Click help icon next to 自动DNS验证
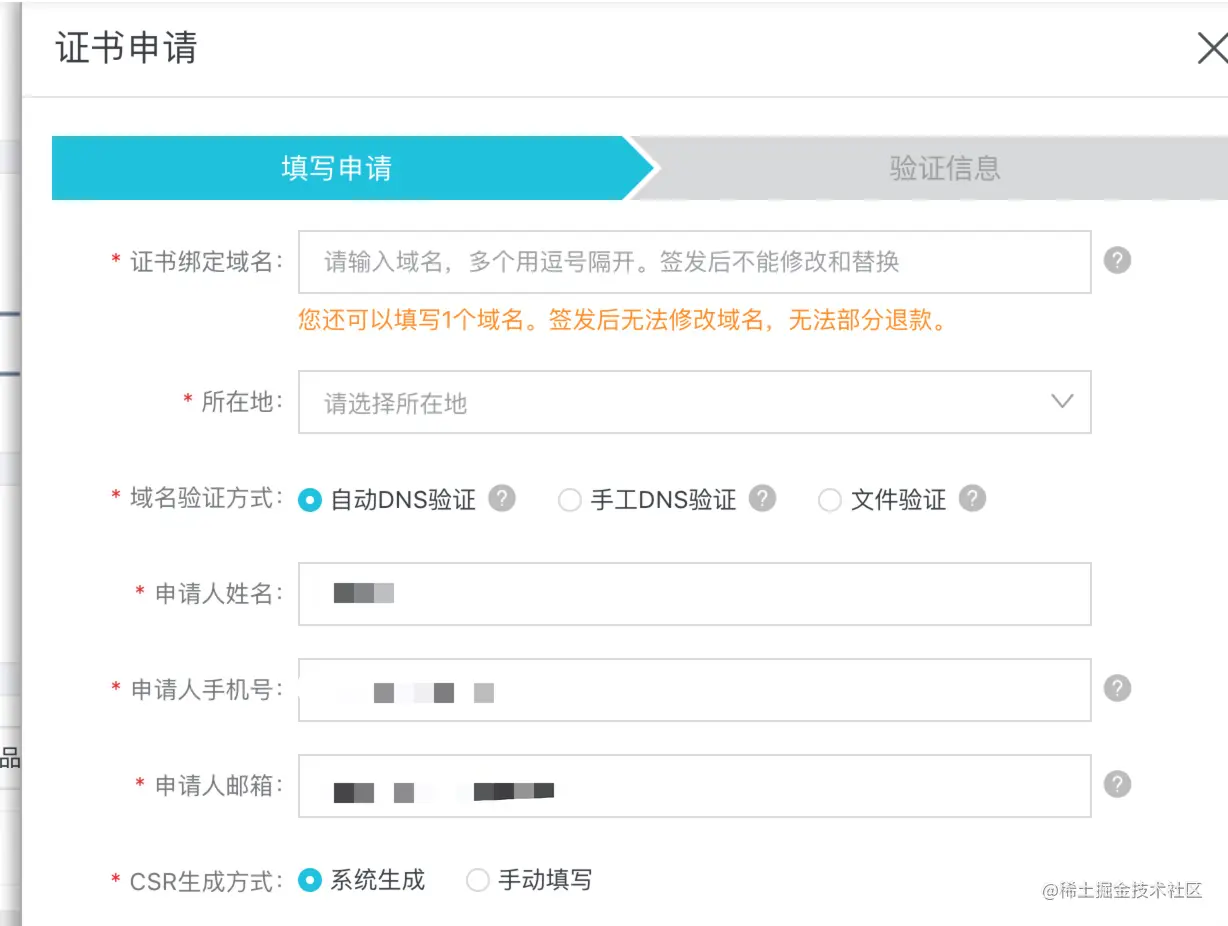1228x926 pixels. coord(502,498)
